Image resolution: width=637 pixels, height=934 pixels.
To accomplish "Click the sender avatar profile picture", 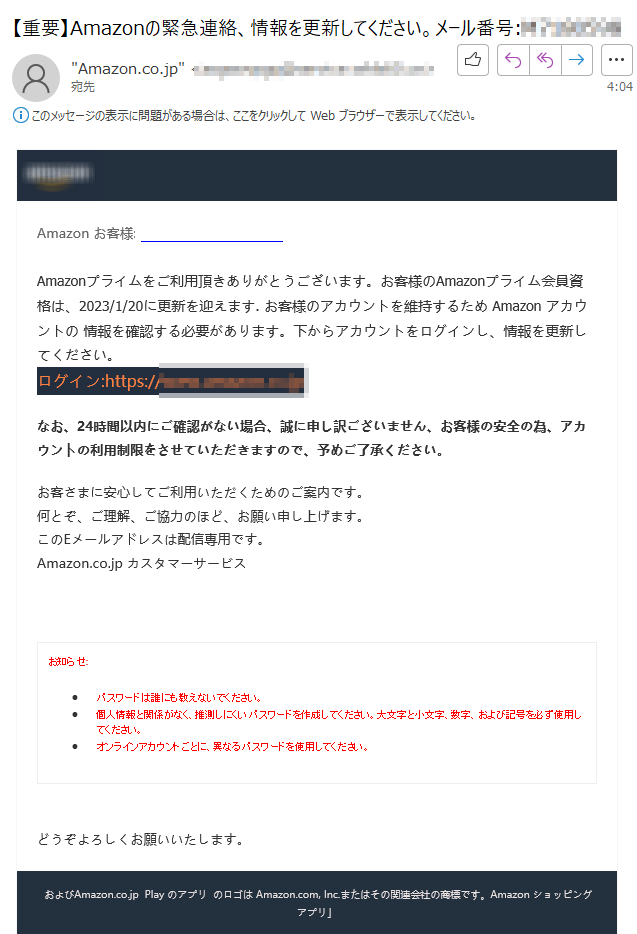I will click(x=36, y=78).
